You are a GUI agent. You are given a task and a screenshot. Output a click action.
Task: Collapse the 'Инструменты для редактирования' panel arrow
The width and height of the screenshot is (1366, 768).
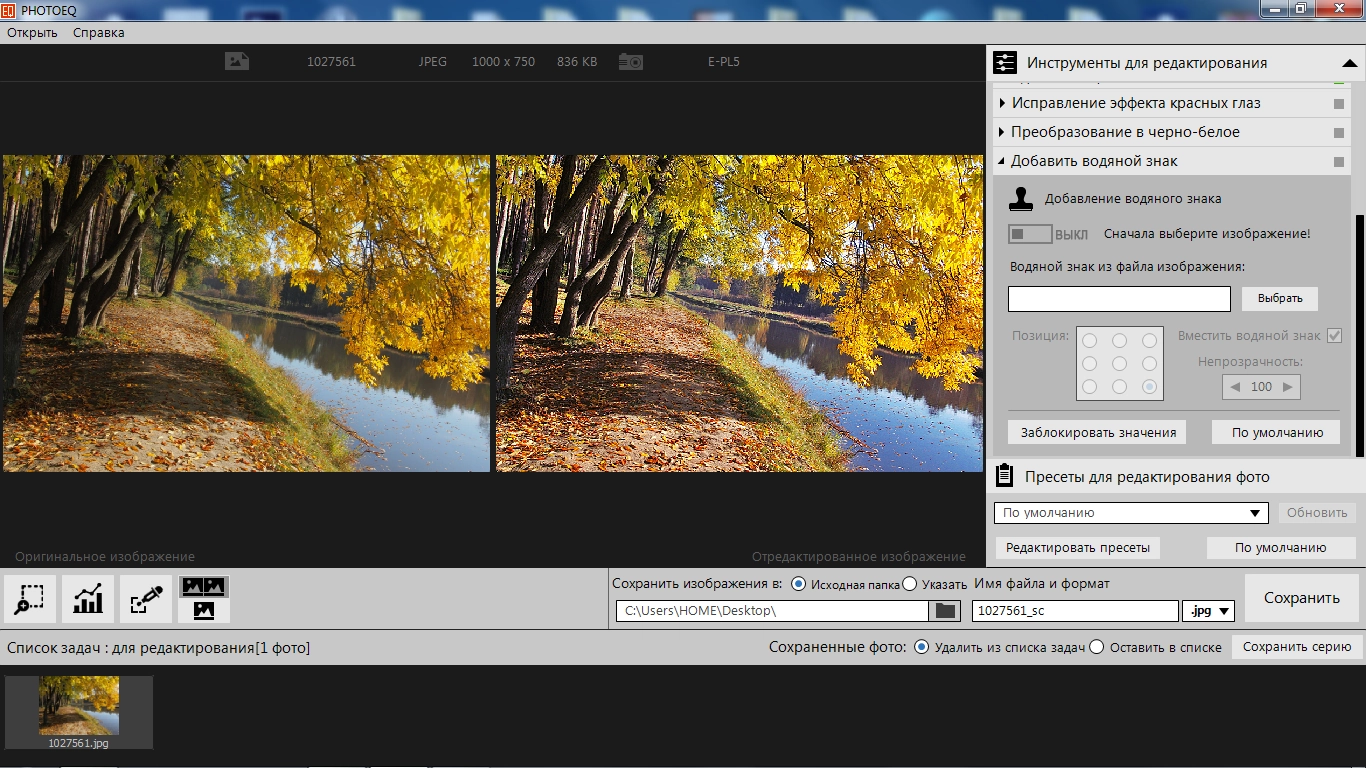(1349, 63)
